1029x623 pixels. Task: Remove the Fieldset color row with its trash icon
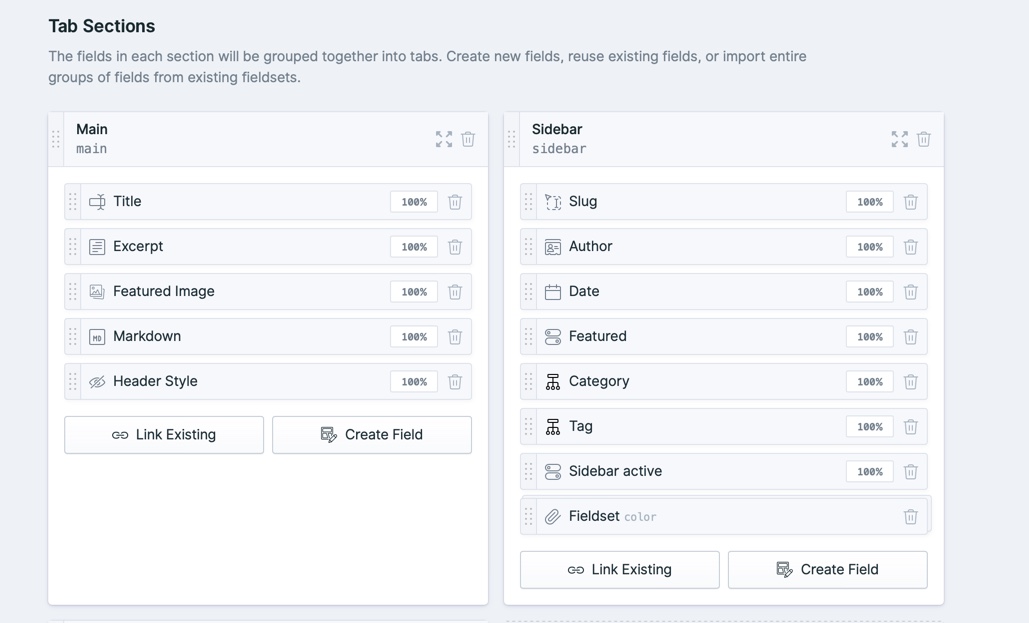coord(910,517)
